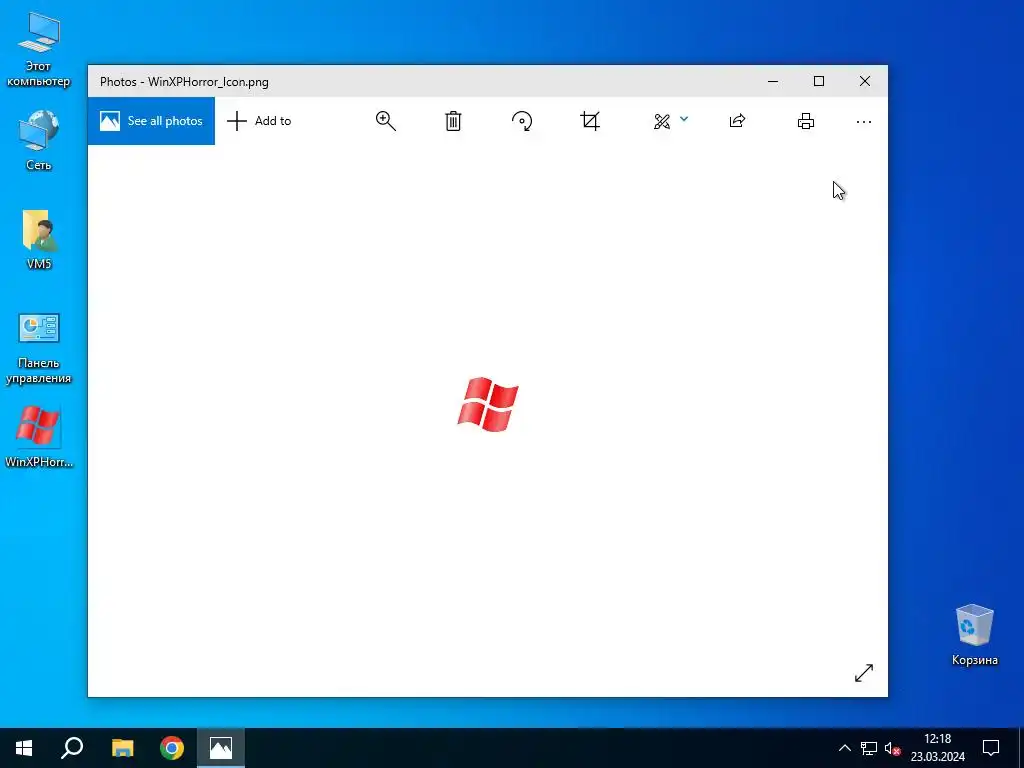Viewport: 1024px width, 768px height.
Task: Expand the Edit & Create dropdown arrow
Action: point(684,119)
